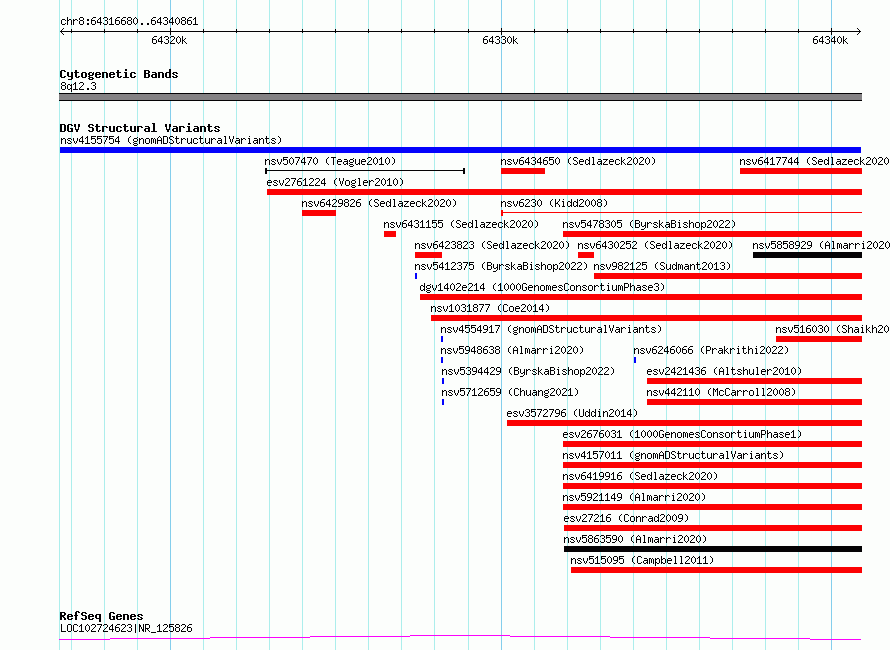Click the chr8:64316680..64340861 coordinates

click(x=129, y=22)
